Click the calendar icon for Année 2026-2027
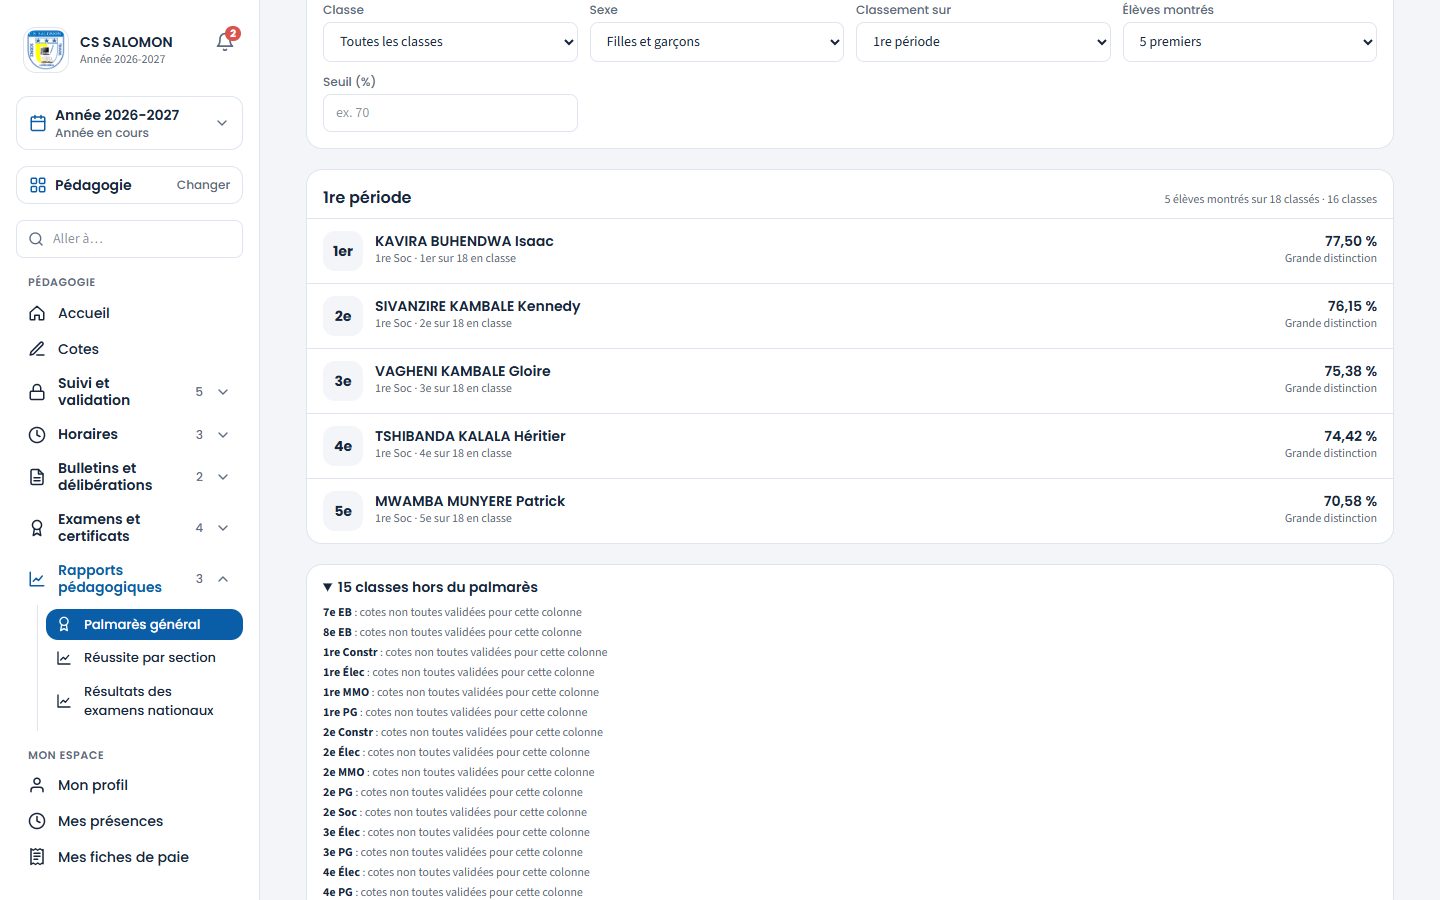This screenshot has height=900, width=1440. coord(38,123)
